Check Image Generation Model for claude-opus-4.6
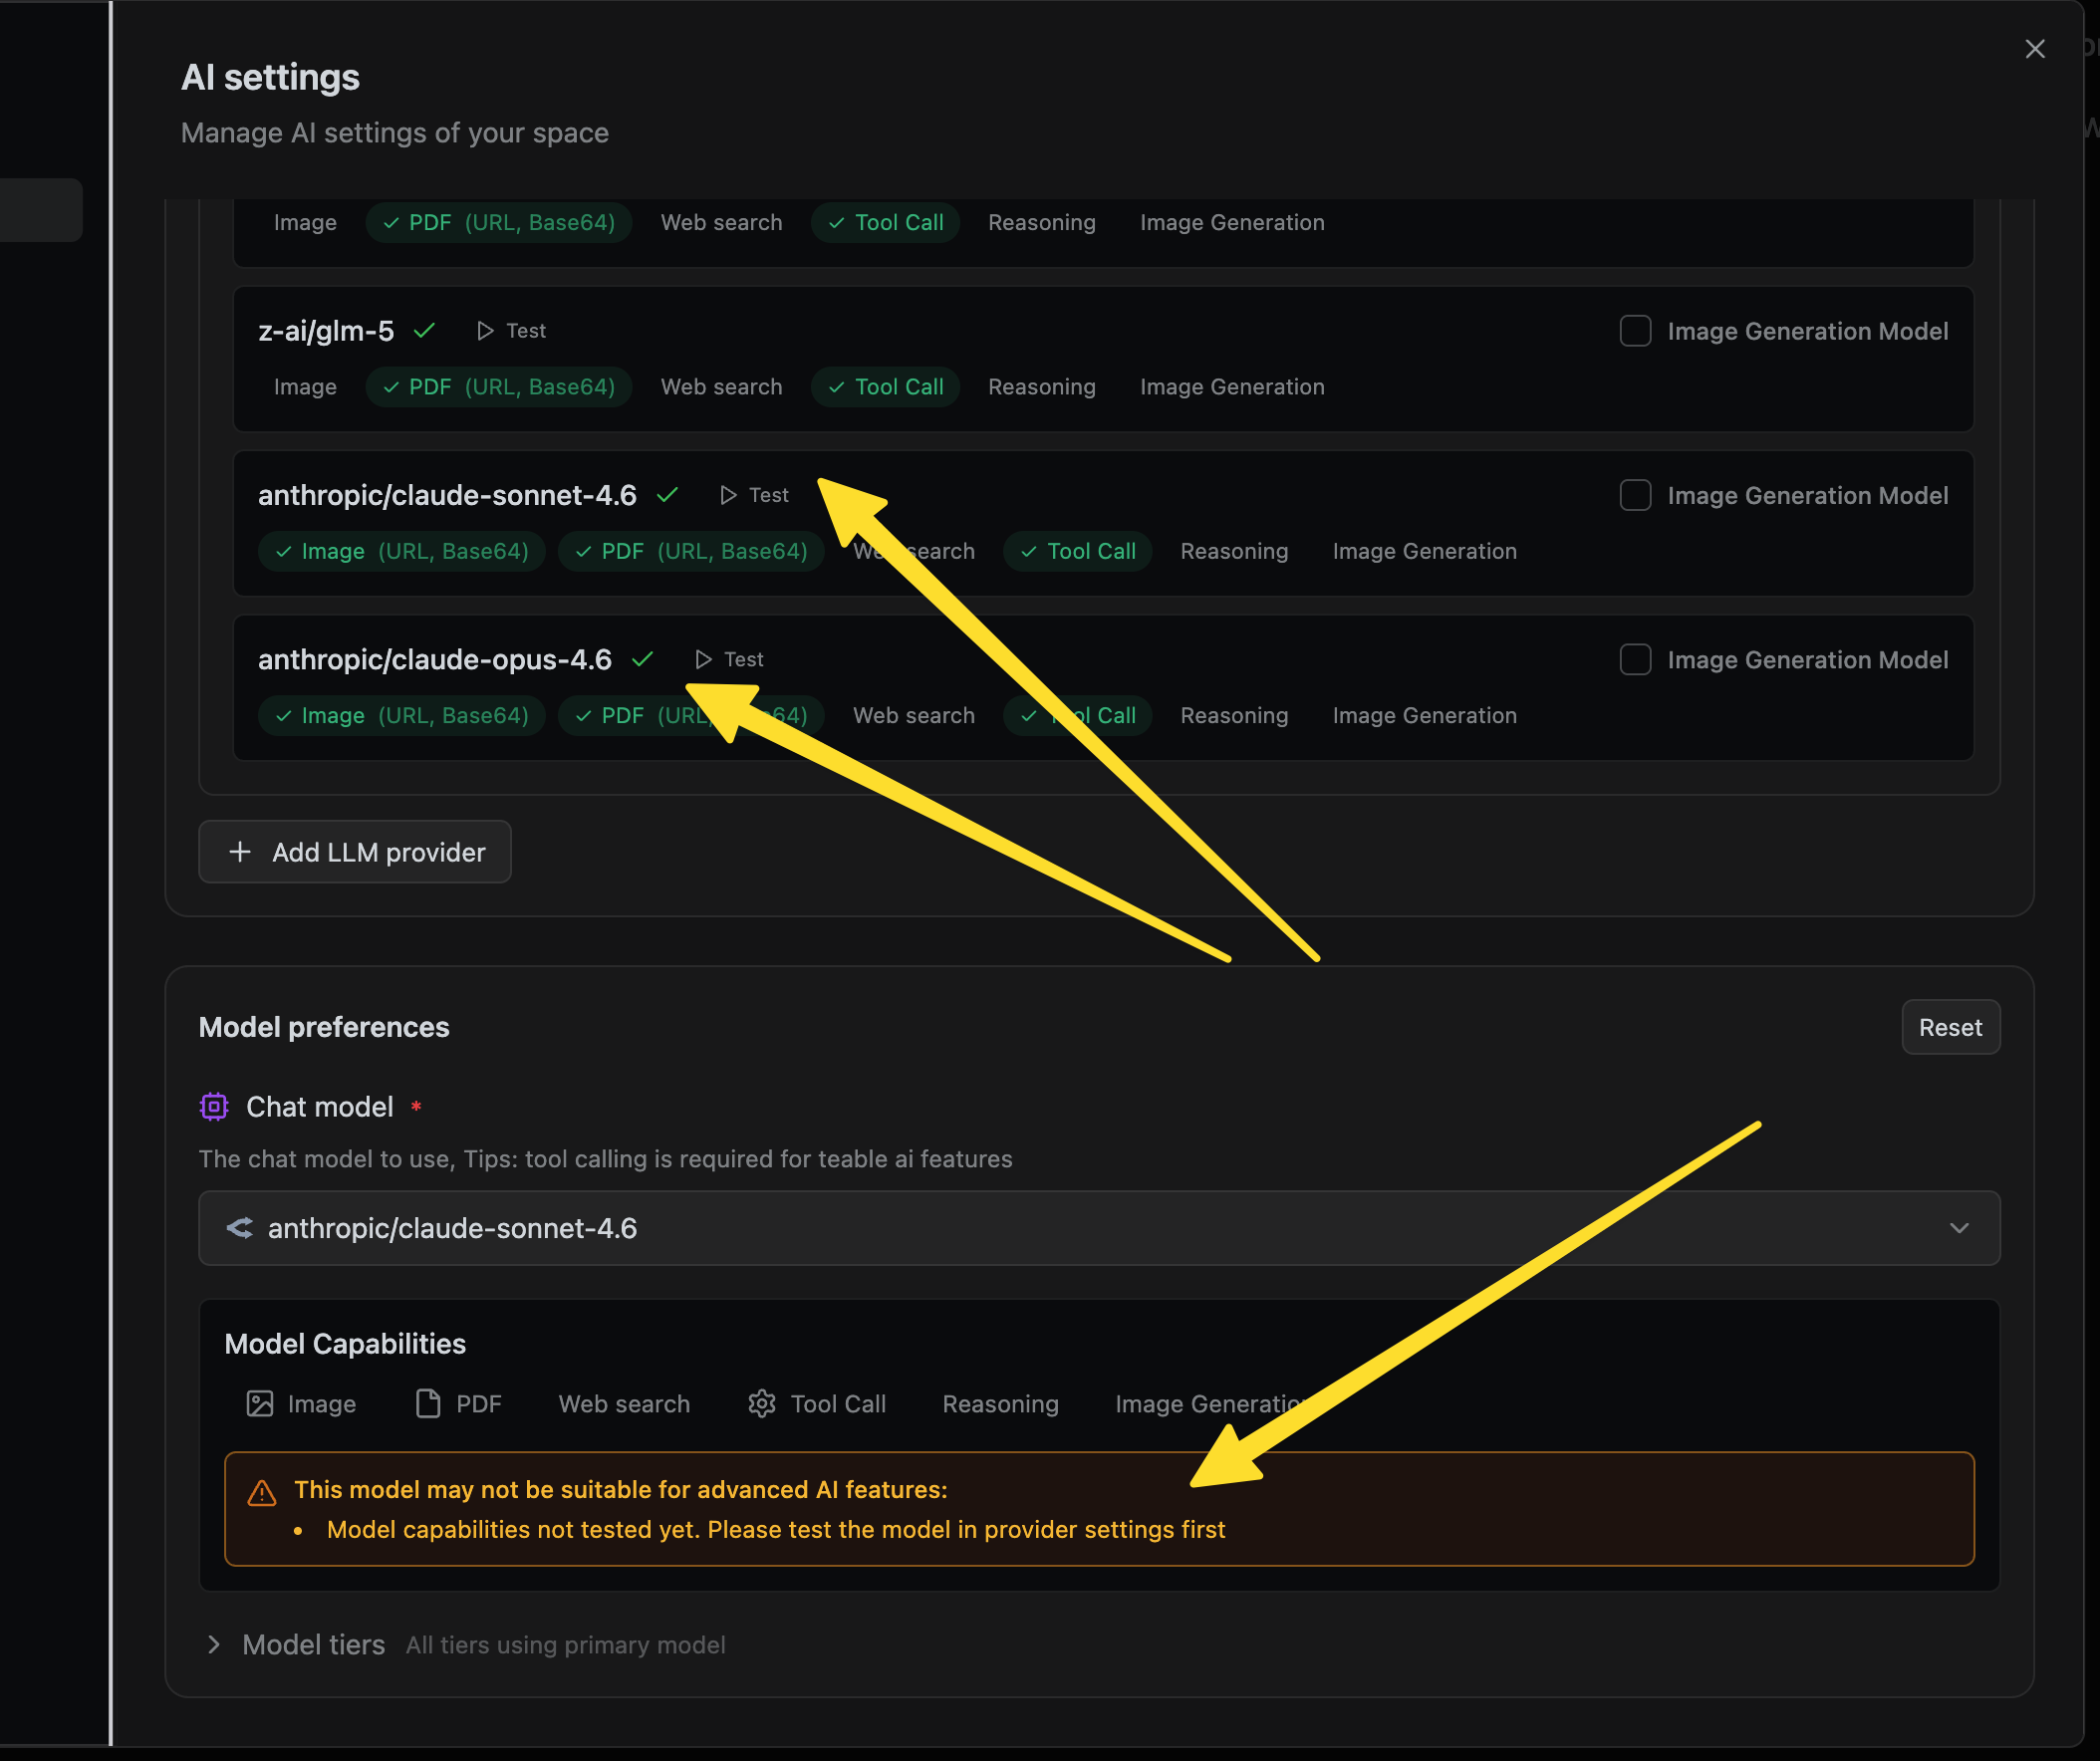 pyautogui.click(x=1635, y=659)
